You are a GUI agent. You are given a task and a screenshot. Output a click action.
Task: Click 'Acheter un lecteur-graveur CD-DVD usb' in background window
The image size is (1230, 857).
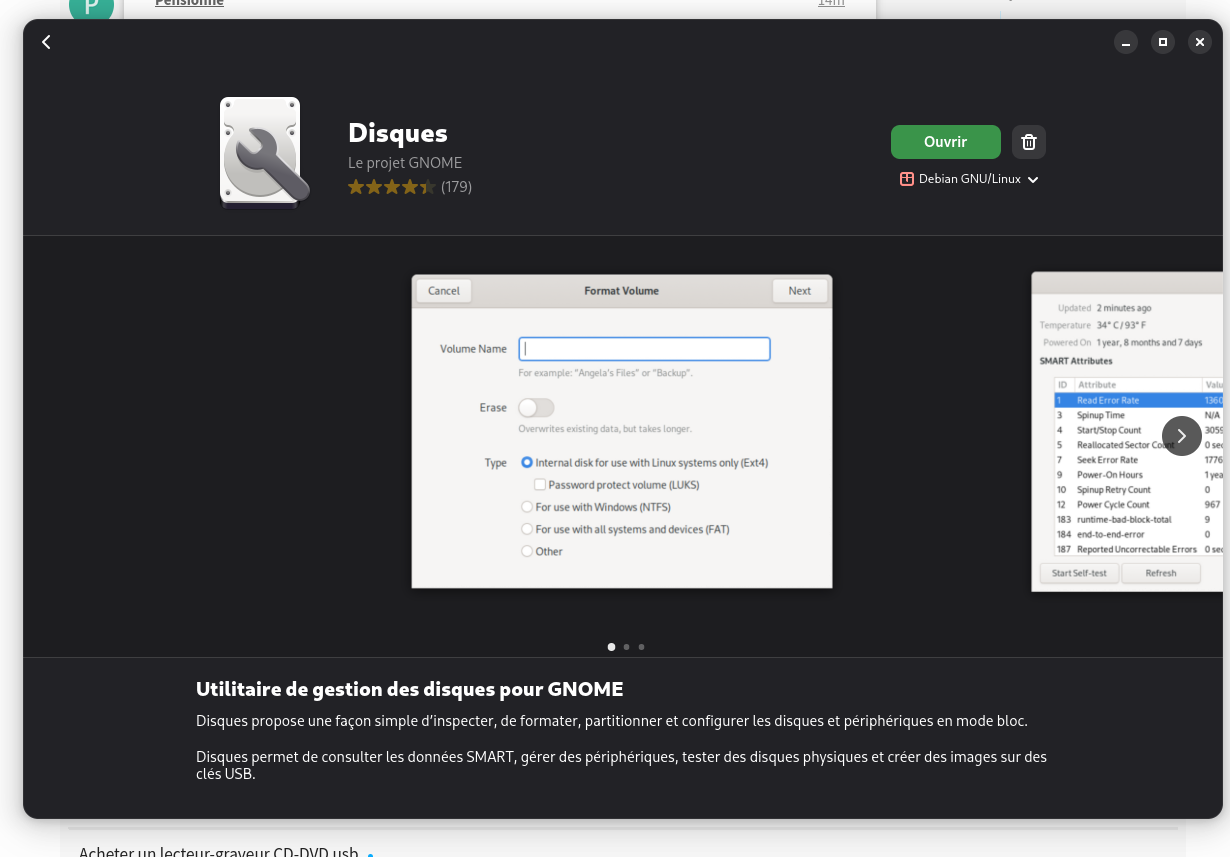(219, 851)
